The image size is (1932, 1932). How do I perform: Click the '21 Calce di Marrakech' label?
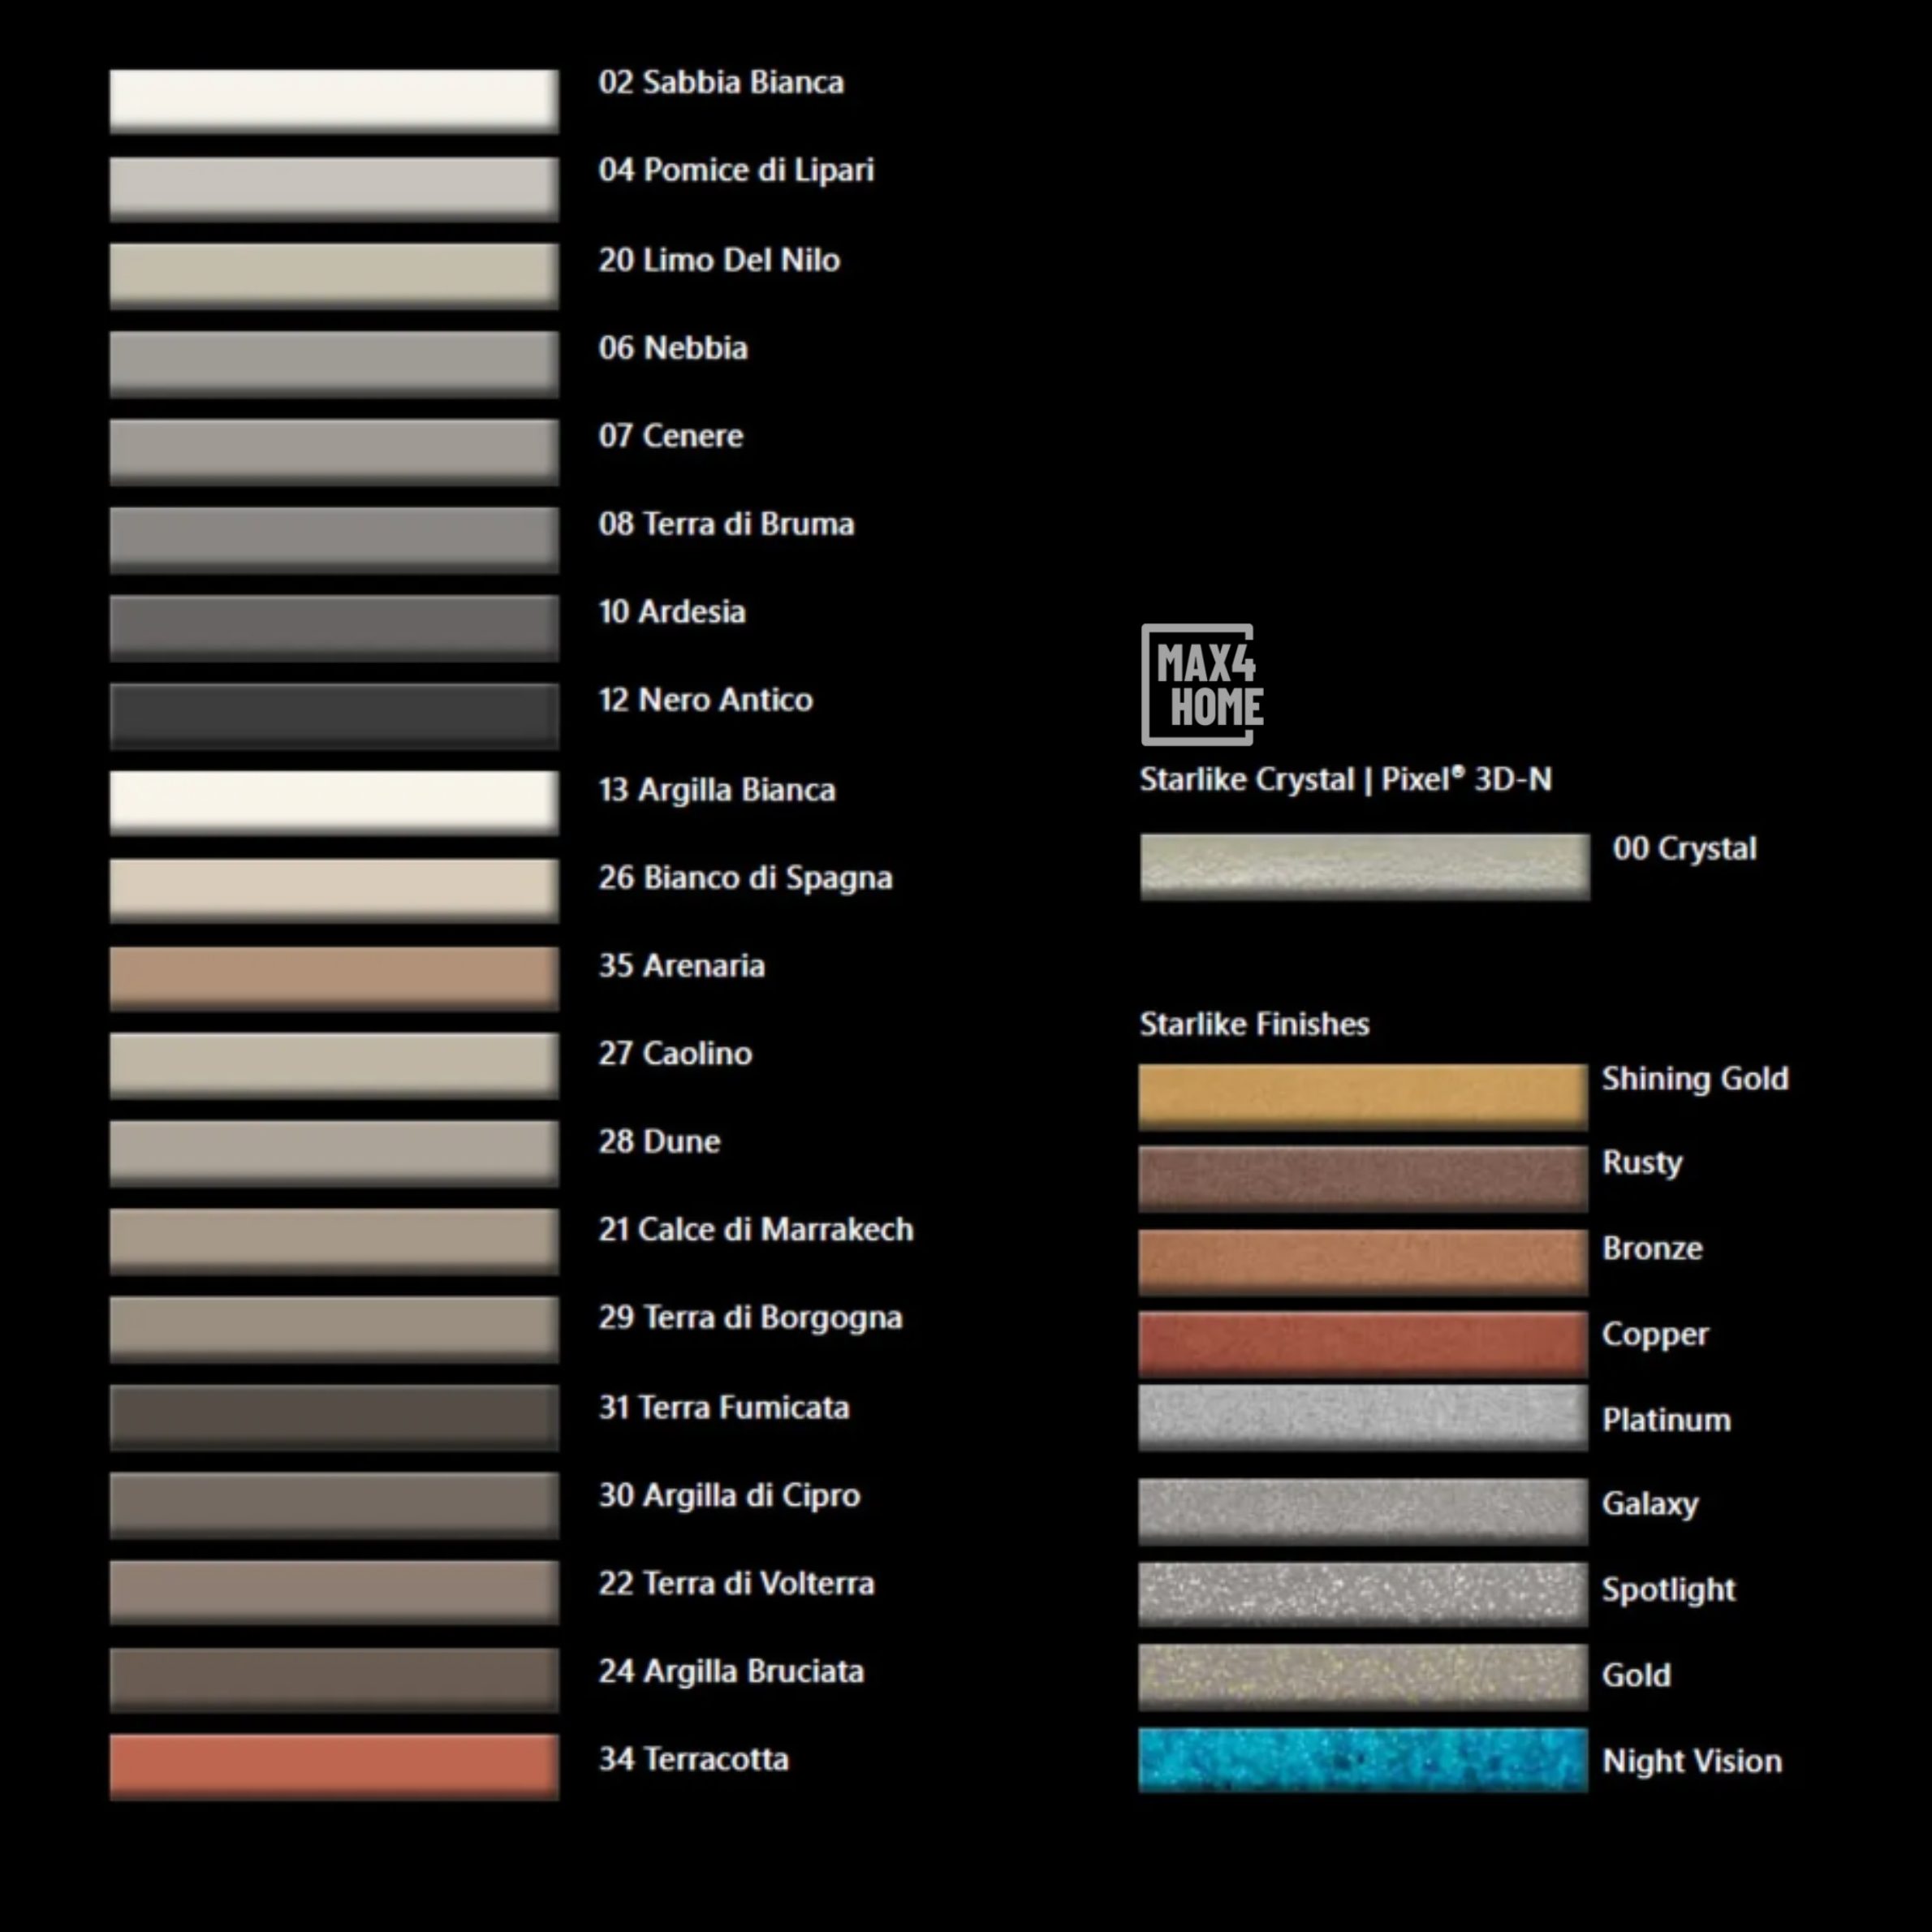pyautogui.click(x=756, y=1230)
